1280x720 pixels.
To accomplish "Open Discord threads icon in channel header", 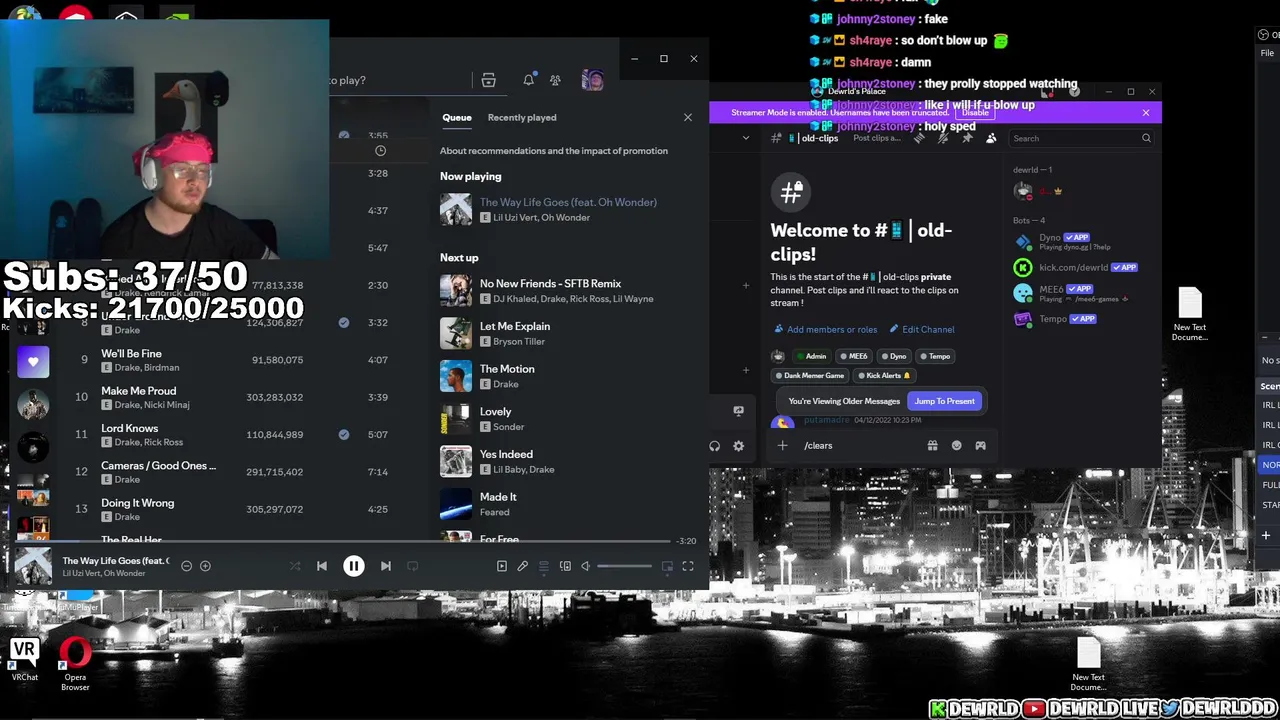I will (x=919, y=139).
